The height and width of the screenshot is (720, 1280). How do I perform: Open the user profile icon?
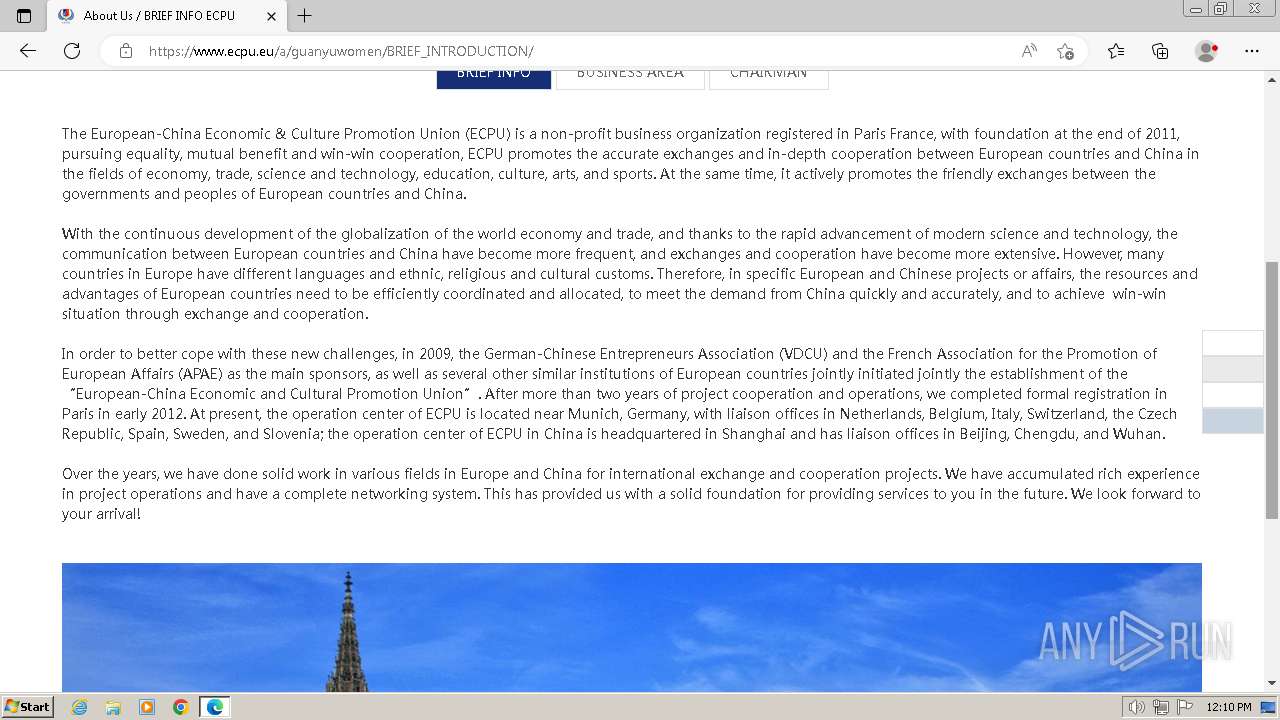(1207, 51)
